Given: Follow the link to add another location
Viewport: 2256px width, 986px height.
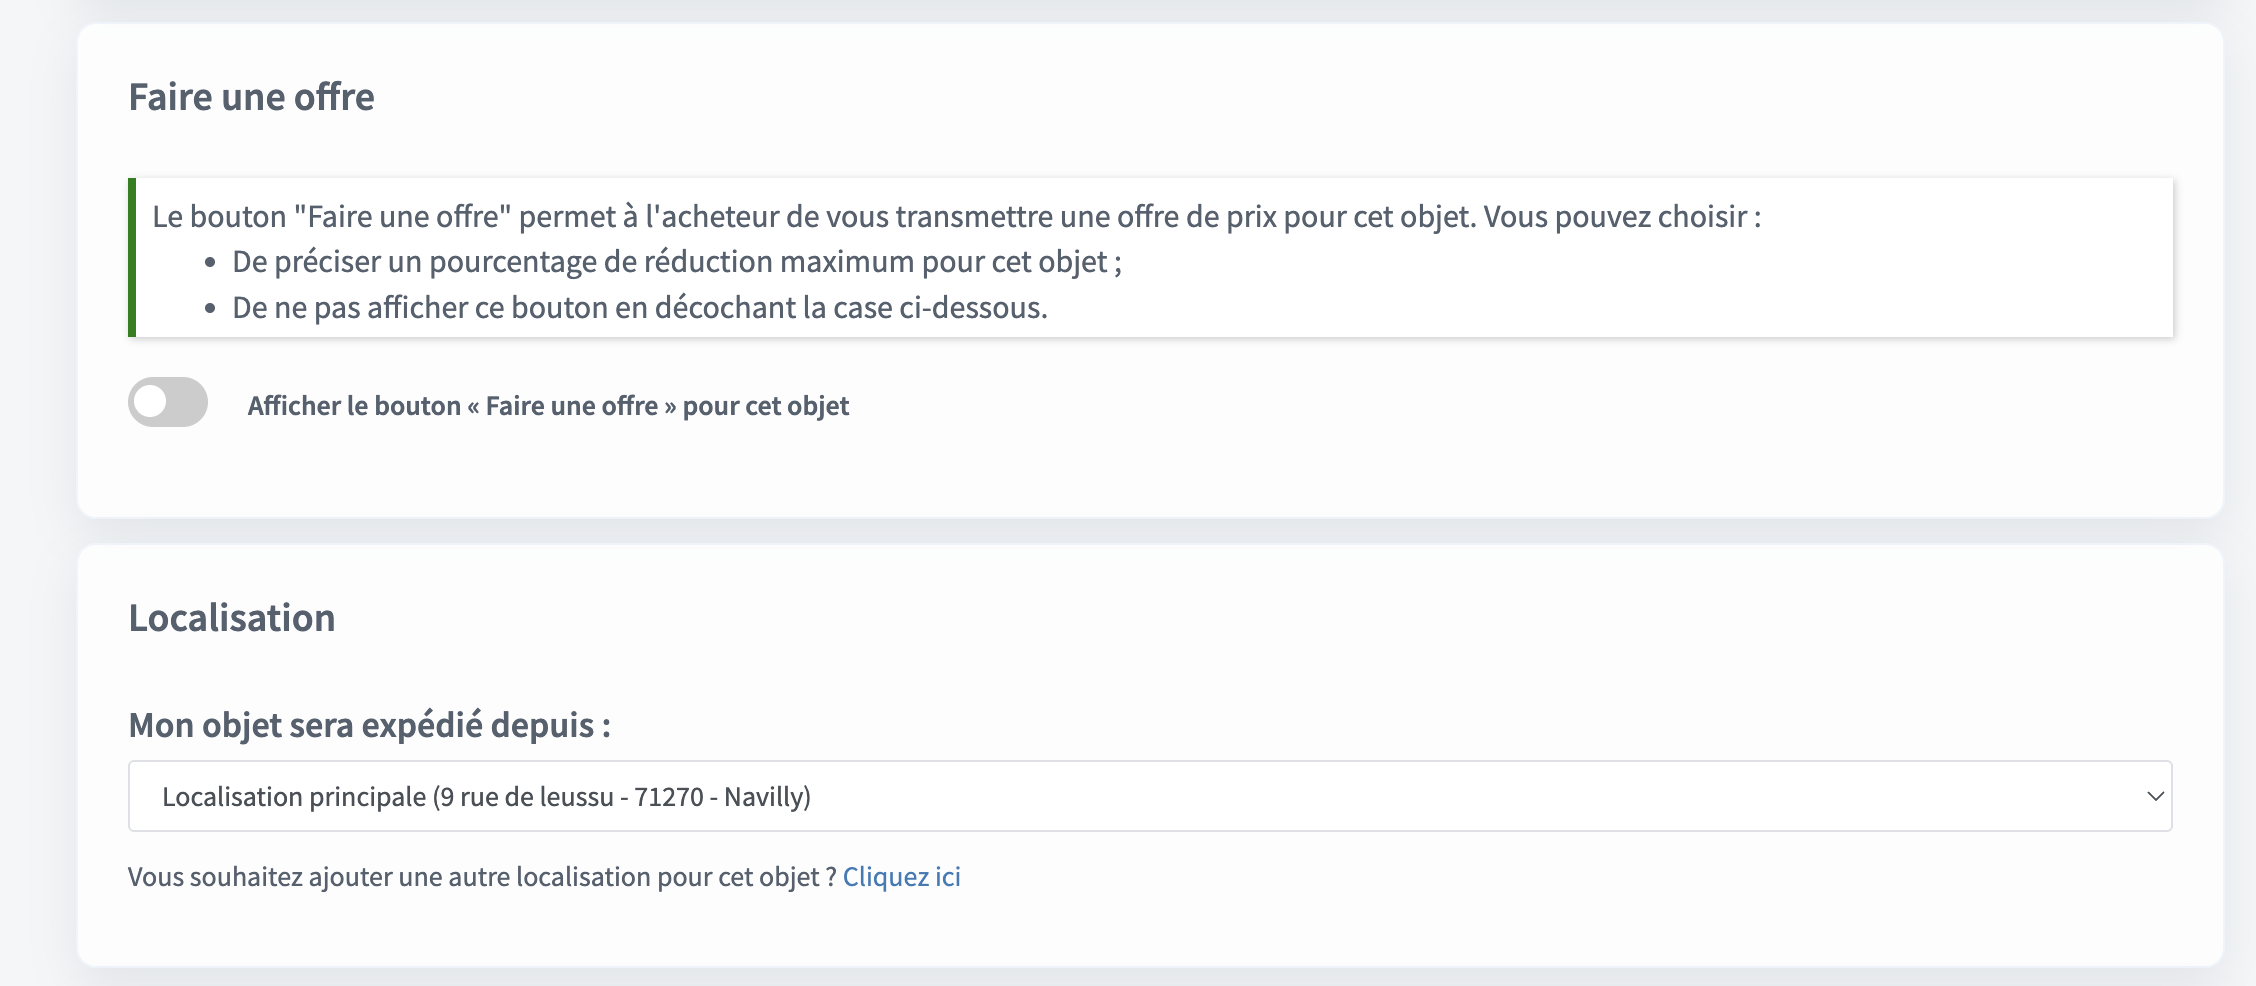Looking at the screenshot, I should (901, 875).
